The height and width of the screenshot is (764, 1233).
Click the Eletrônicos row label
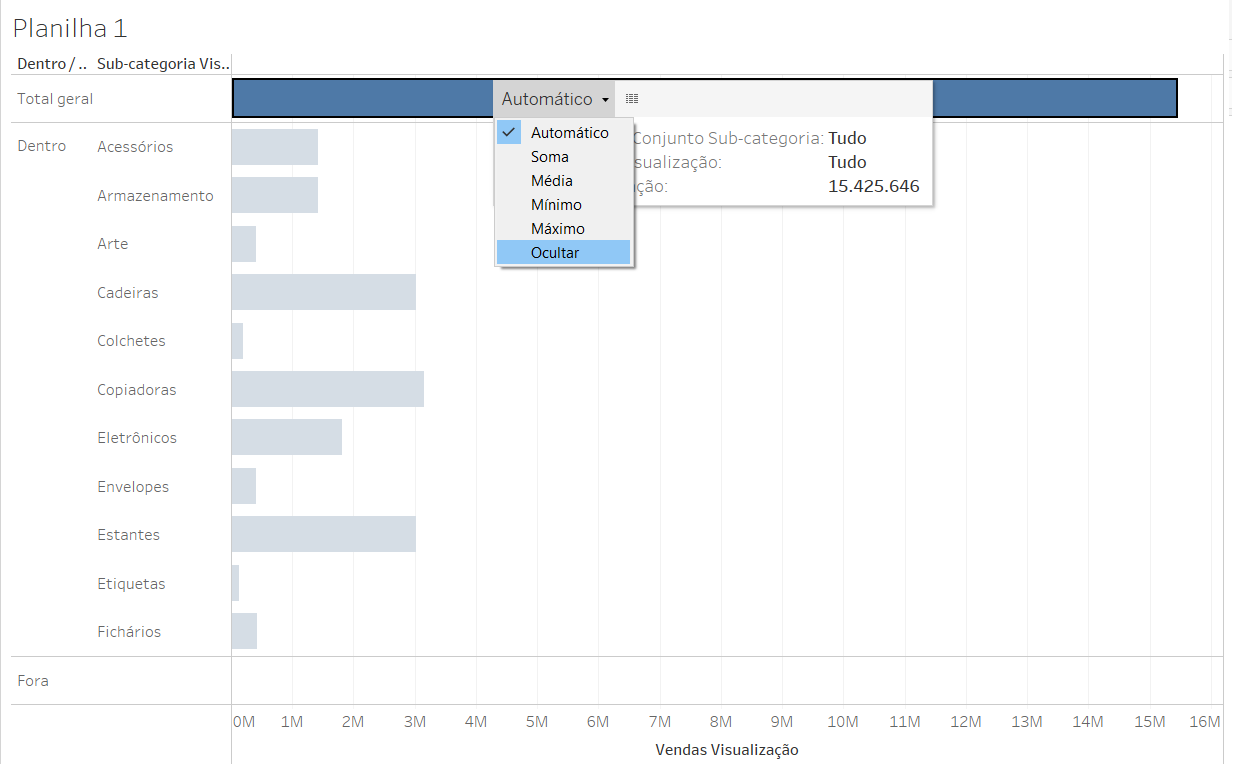[x=137, y=438]
